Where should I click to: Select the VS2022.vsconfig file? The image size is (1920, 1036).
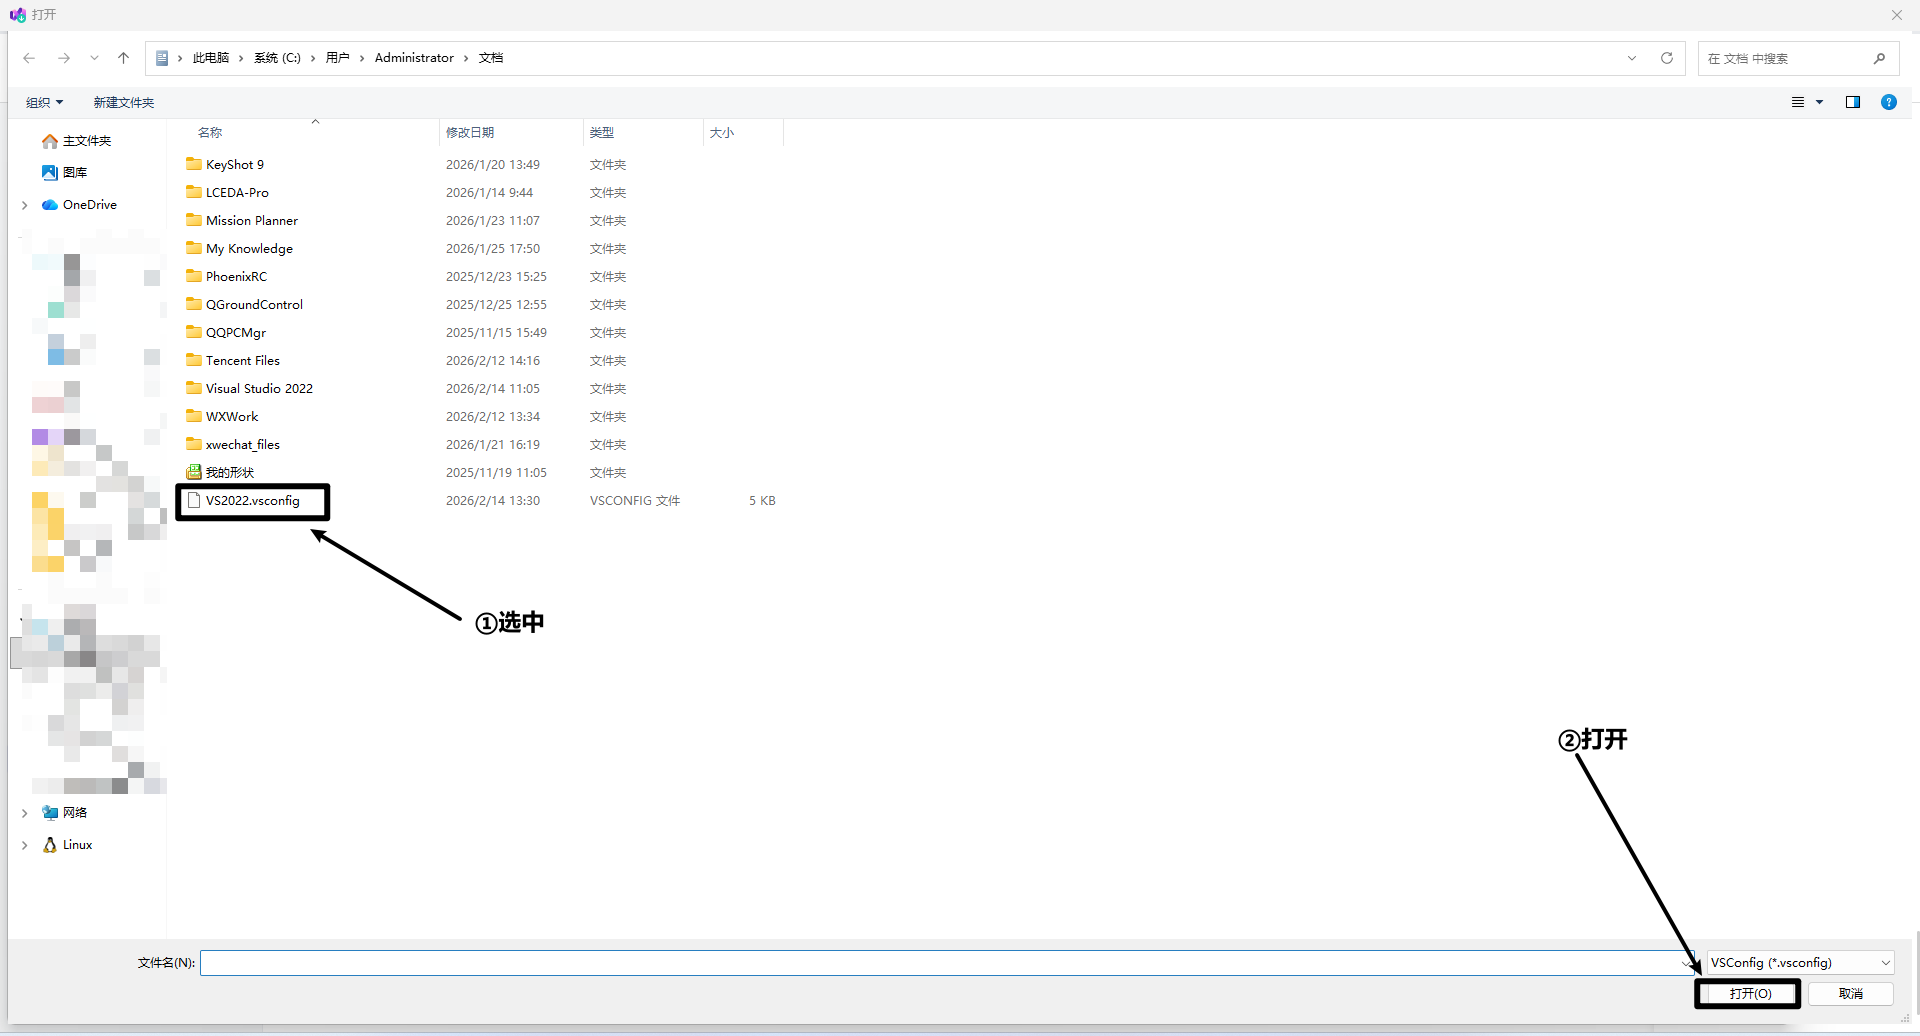coord(252,501)
